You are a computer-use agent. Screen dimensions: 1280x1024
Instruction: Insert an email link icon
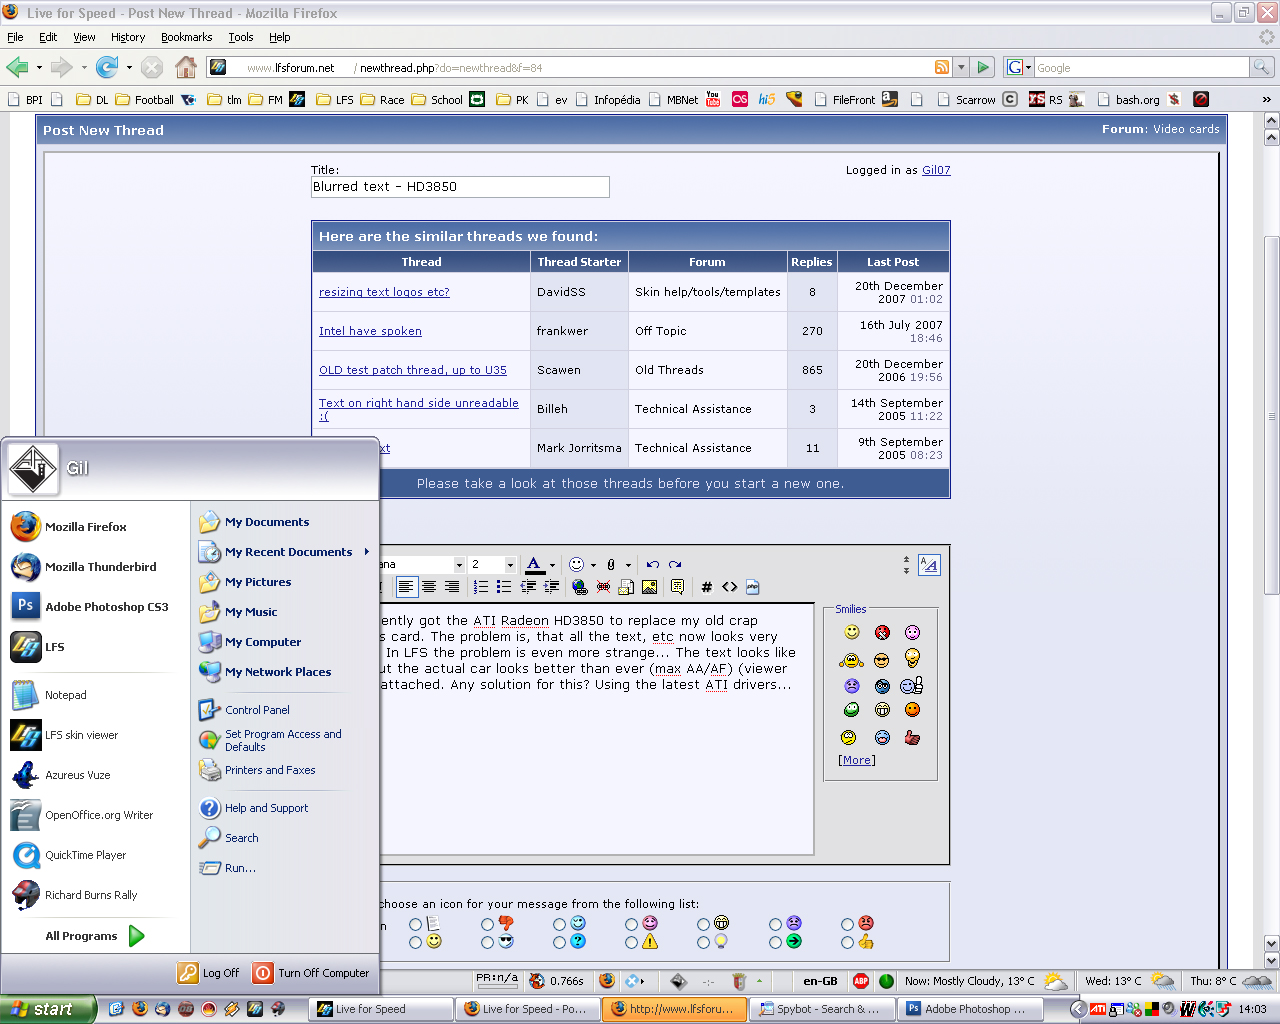[x=626, y=587]
